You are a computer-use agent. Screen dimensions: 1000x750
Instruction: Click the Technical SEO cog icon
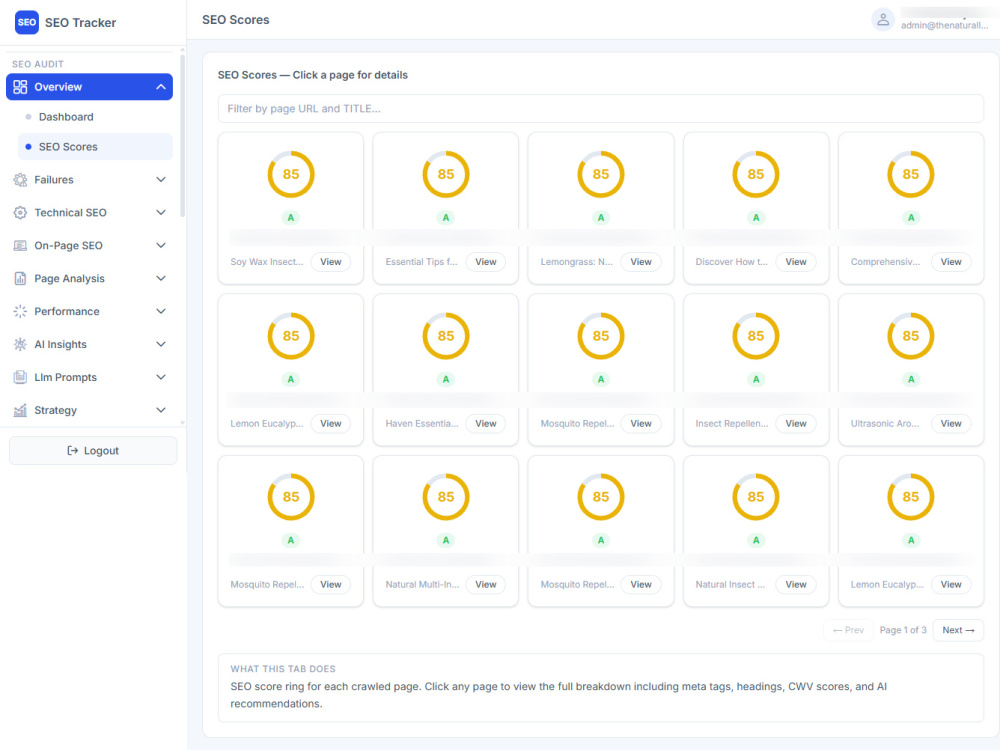coord(20,212)
